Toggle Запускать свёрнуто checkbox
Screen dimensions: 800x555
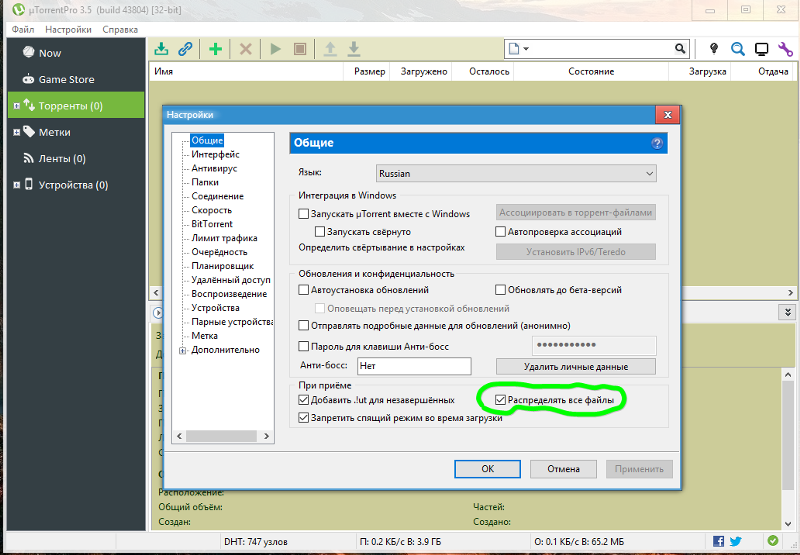point(320,232)
